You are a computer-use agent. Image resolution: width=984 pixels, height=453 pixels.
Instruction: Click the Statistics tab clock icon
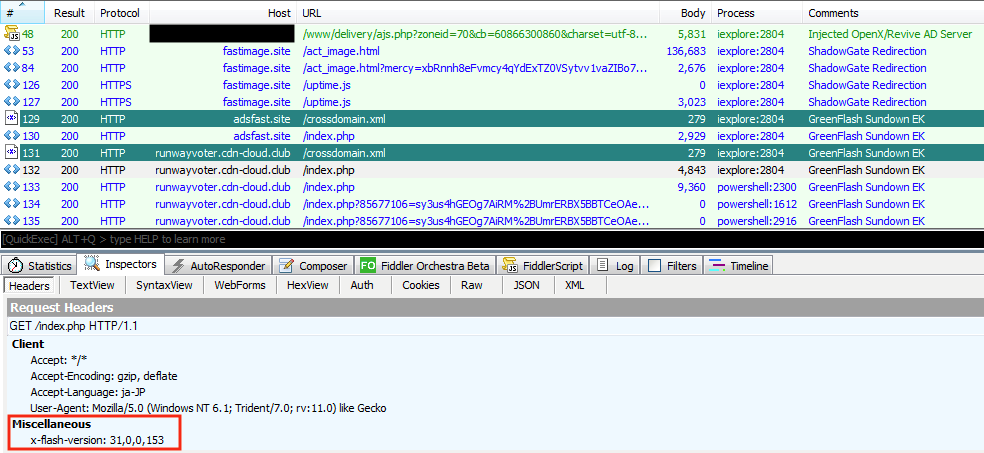(x=15, y=266)
